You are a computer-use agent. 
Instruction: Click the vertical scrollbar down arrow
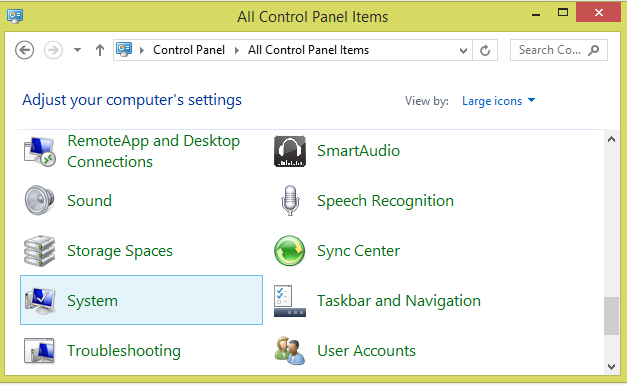click(x=611, y=366)
